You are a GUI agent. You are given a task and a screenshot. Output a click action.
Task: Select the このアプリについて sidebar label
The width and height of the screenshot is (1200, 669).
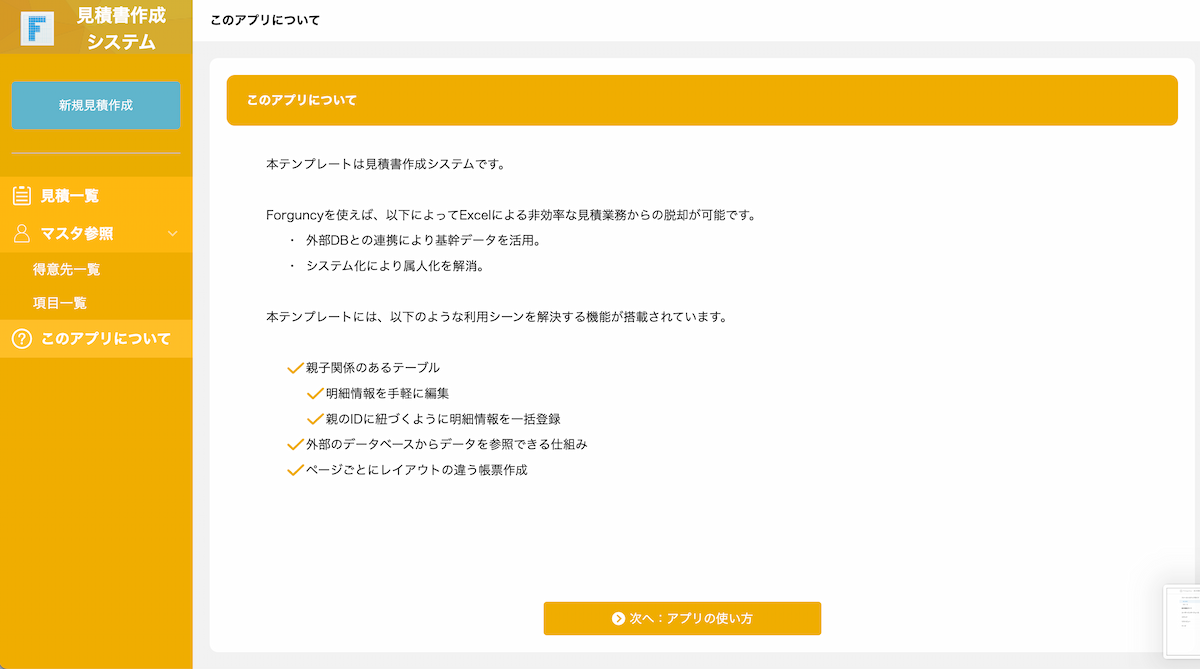[x=105, y=339]
